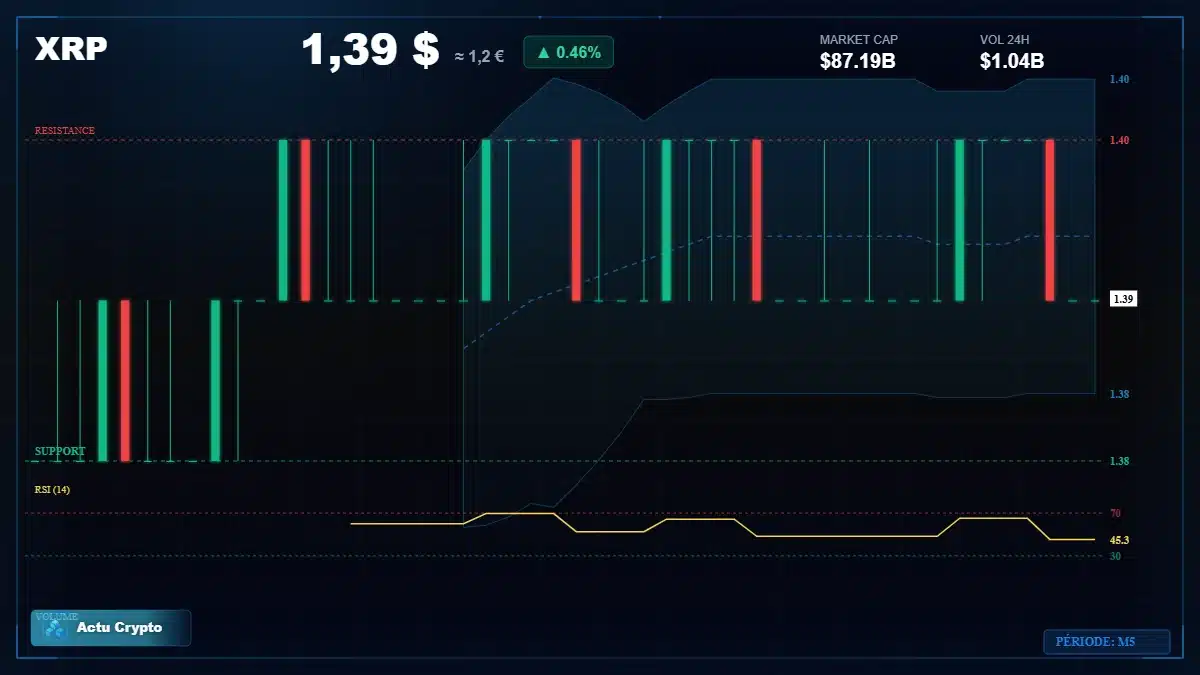
Task: Click the white 1.39 current price tag
Action: pyautogui.click(x=1124, y=299)
